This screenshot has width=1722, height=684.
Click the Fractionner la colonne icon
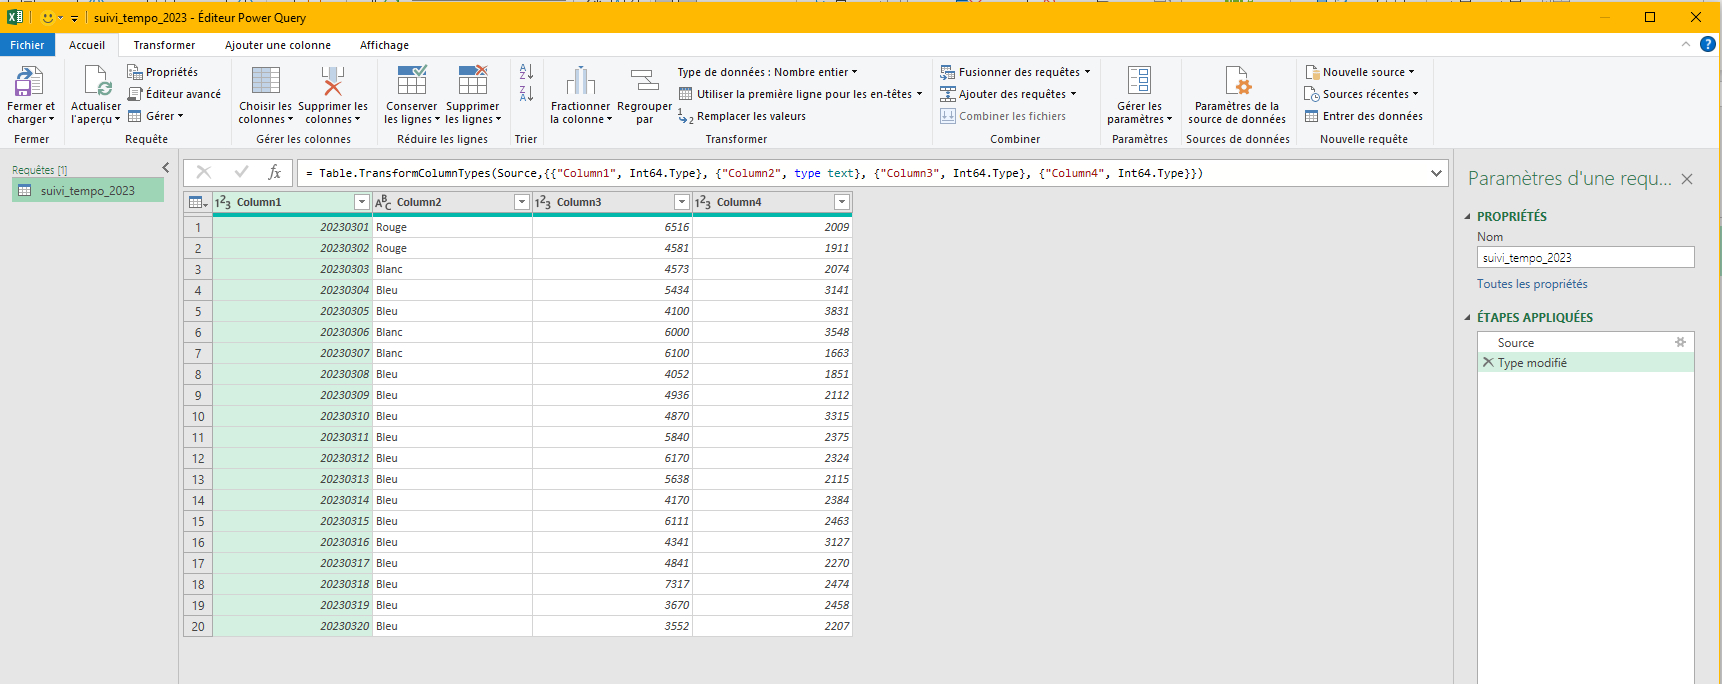[580, 82]
